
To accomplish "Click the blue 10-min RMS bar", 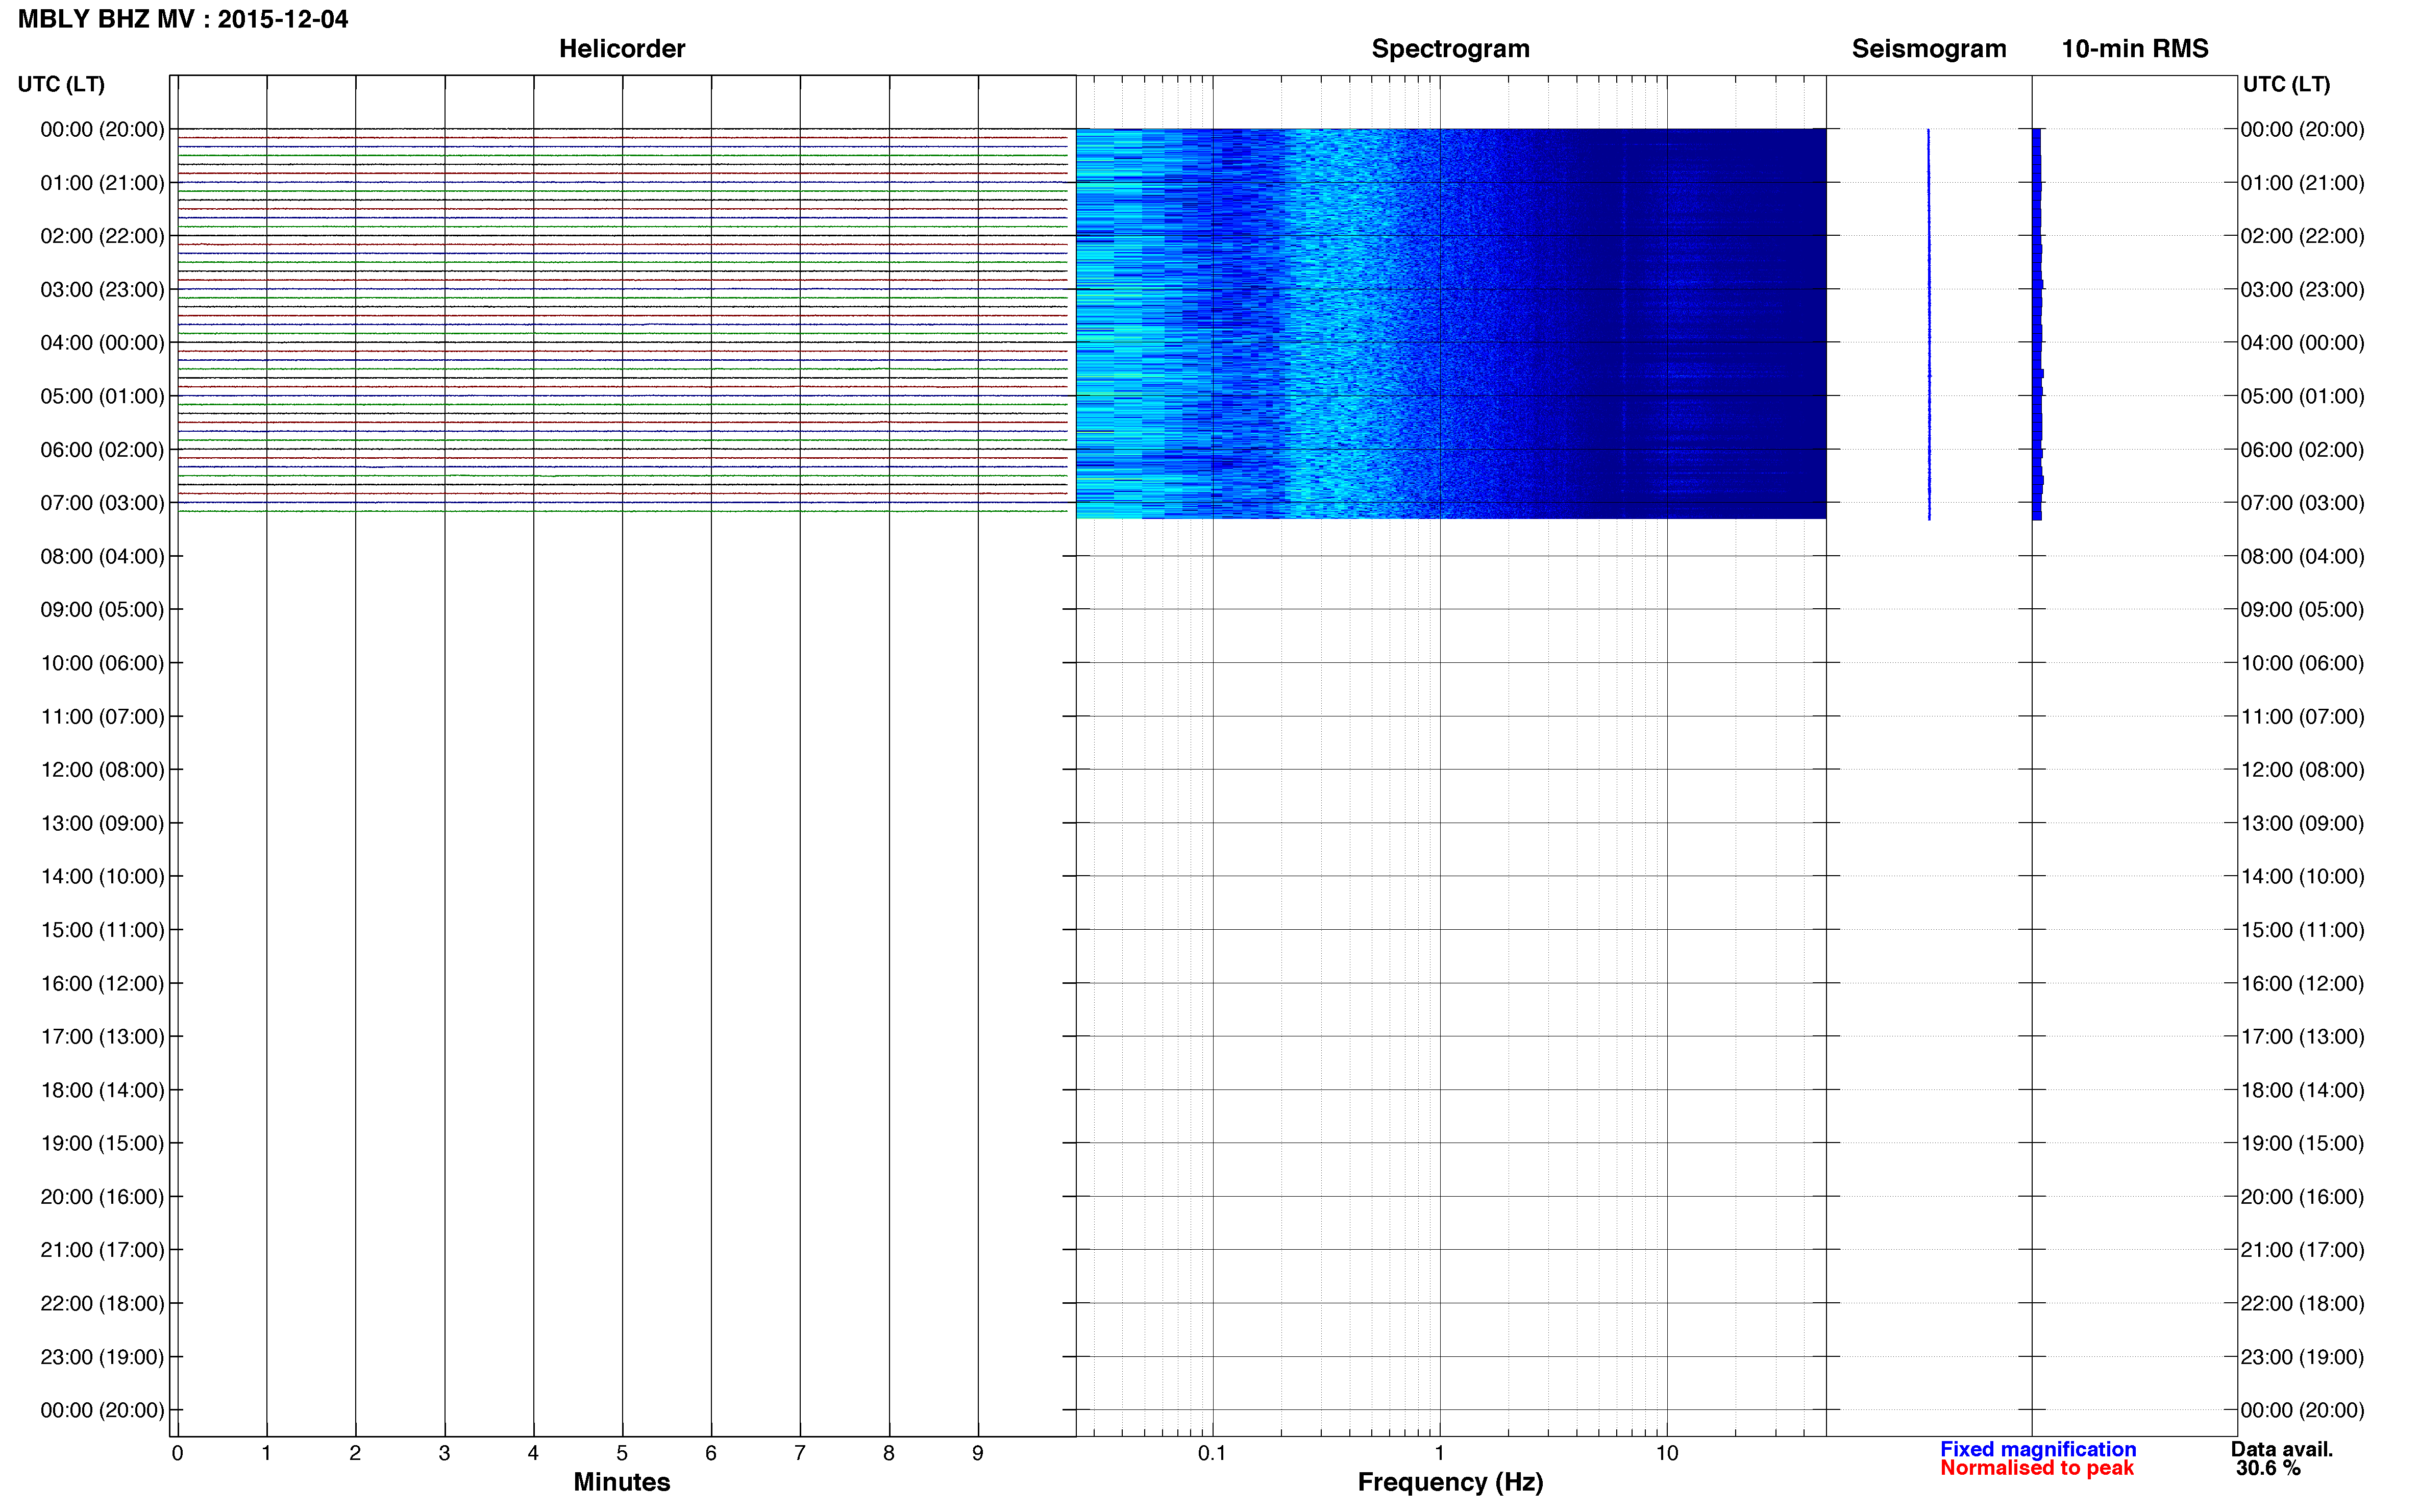I will coord(2037,324).
